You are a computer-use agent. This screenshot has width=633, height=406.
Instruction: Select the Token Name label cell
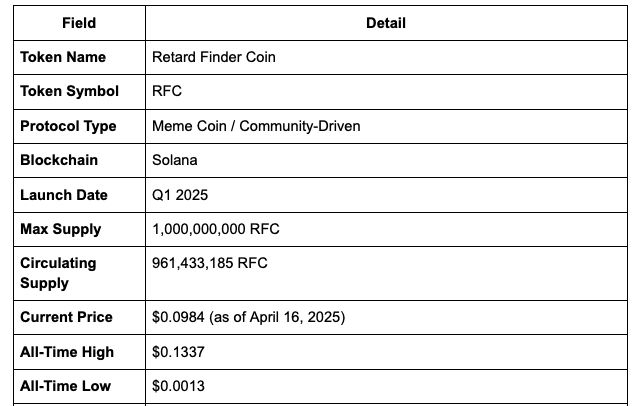[79, 57]
